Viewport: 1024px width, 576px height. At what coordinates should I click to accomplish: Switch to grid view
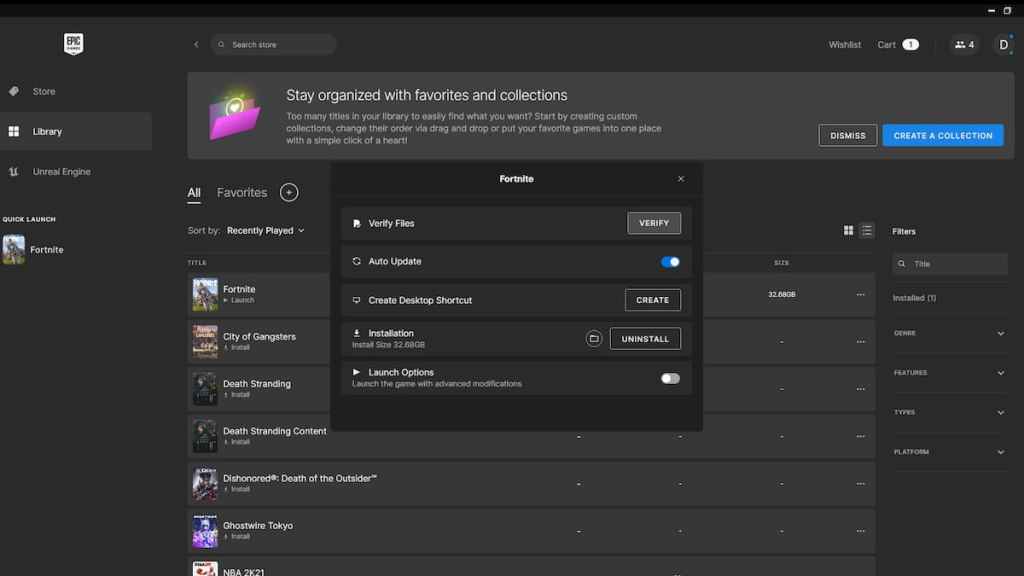848,231
